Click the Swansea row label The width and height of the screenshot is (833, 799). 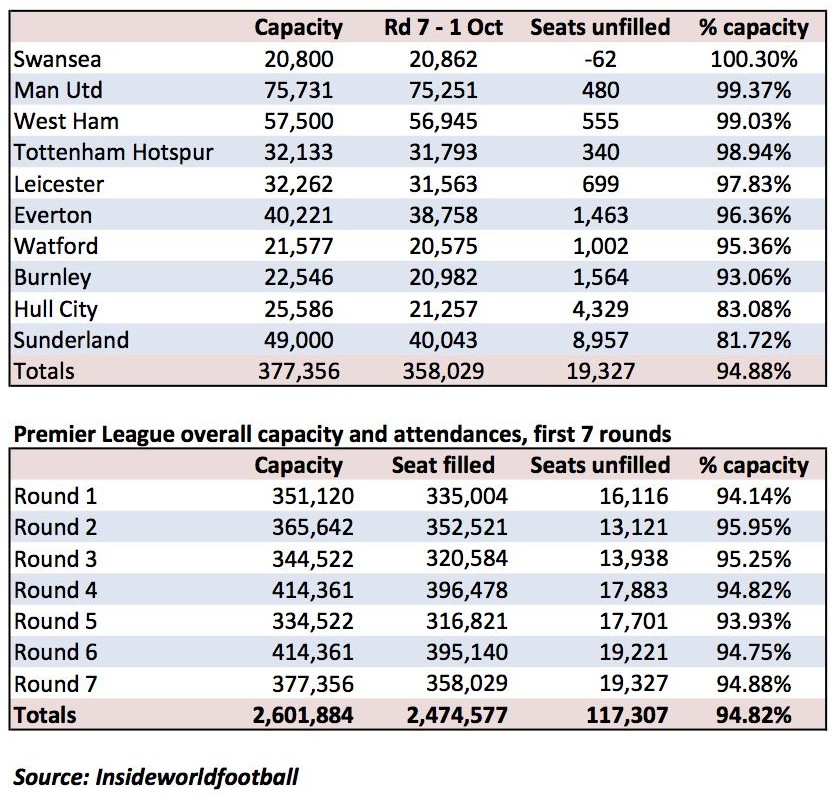point(57,59)
